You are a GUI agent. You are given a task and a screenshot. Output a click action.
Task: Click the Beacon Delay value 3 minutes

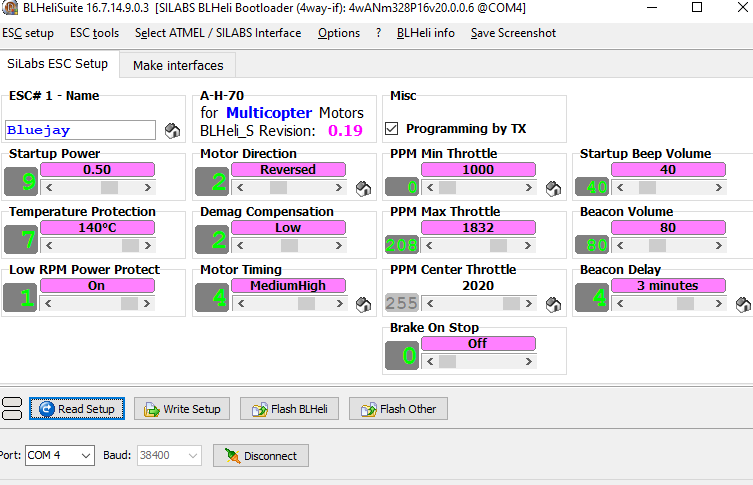click(x=668, y=285)
